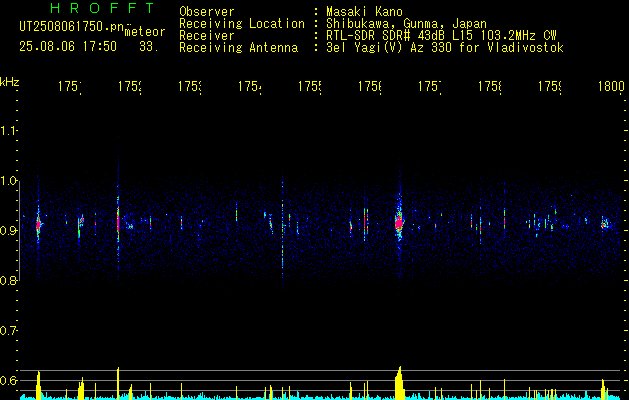Click the 1800 time axis label
The image size is (629, 400).
(611, 86)
